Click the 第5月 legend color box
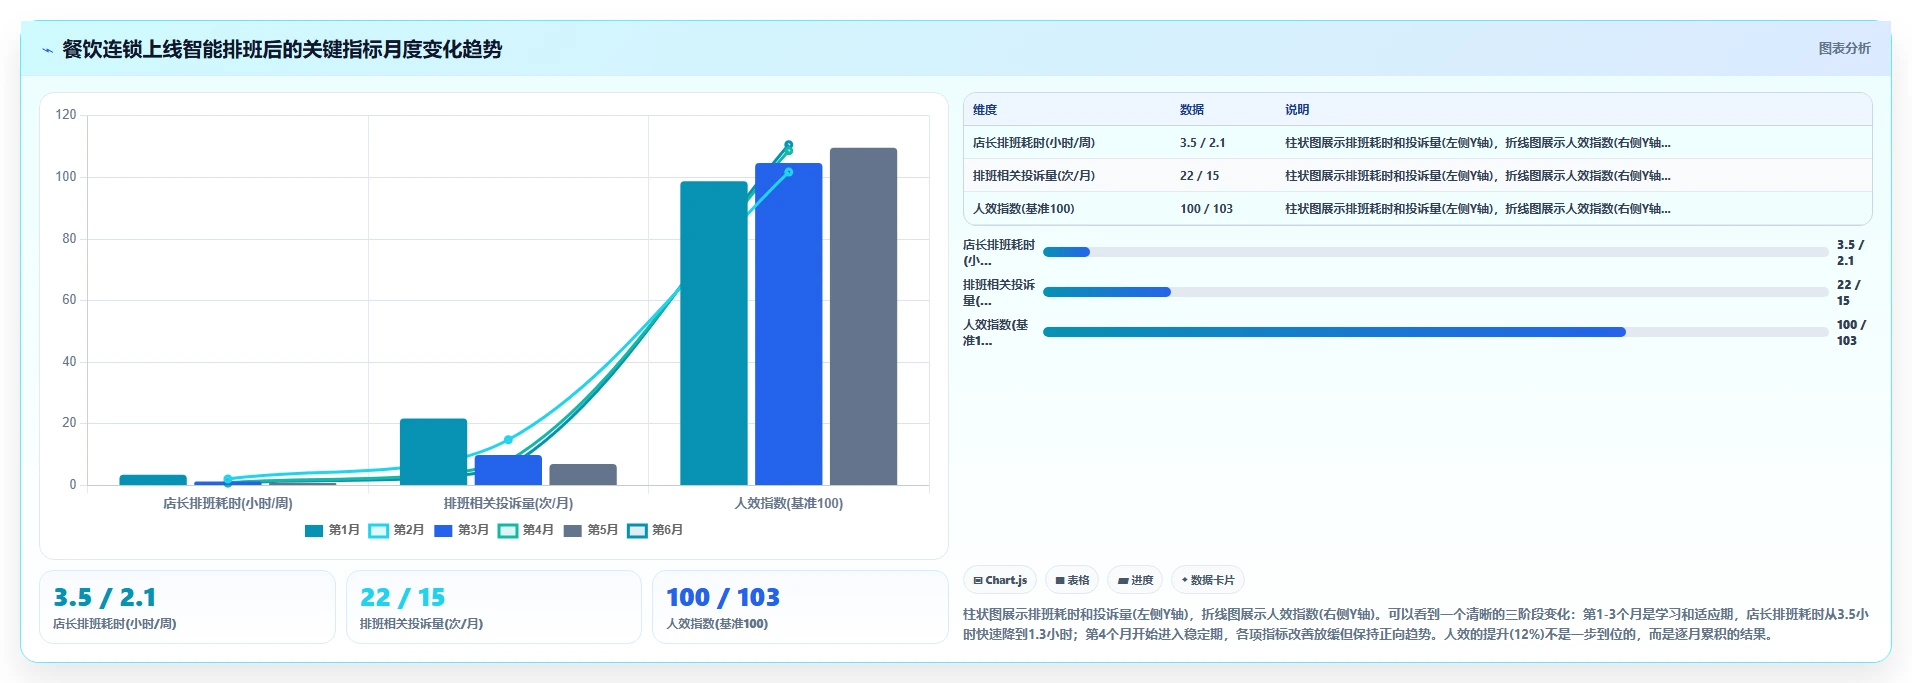The width and height of the screenshot is (1912, 683). (x=573, y=530)
